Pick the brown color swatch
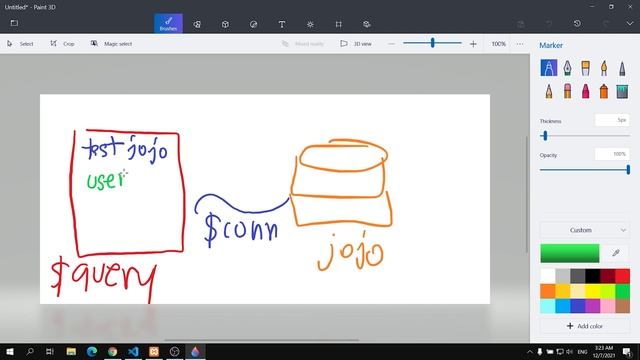Viewport: 640px width, 360px height. [622, 306]
